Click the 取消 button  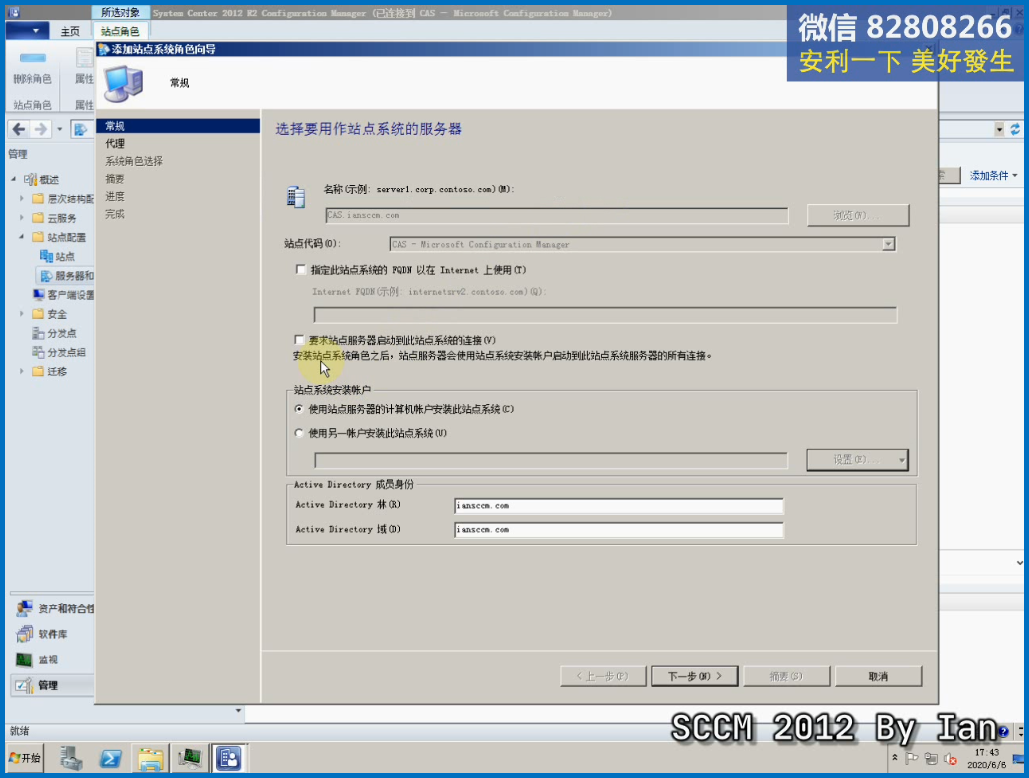[x=878, y=676]
